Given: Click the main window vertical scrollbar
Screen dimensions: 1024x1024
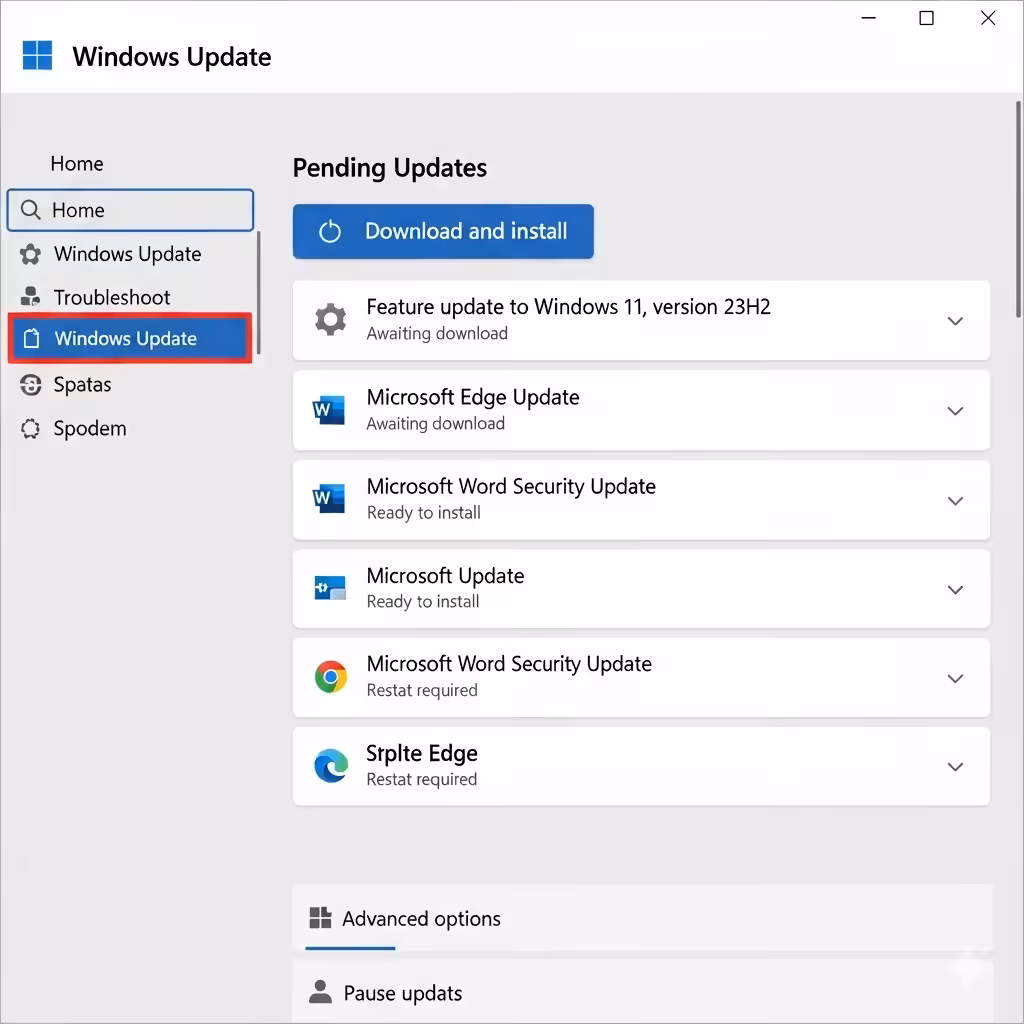Looking at the screenshot, I should [x=1017, y=209].
